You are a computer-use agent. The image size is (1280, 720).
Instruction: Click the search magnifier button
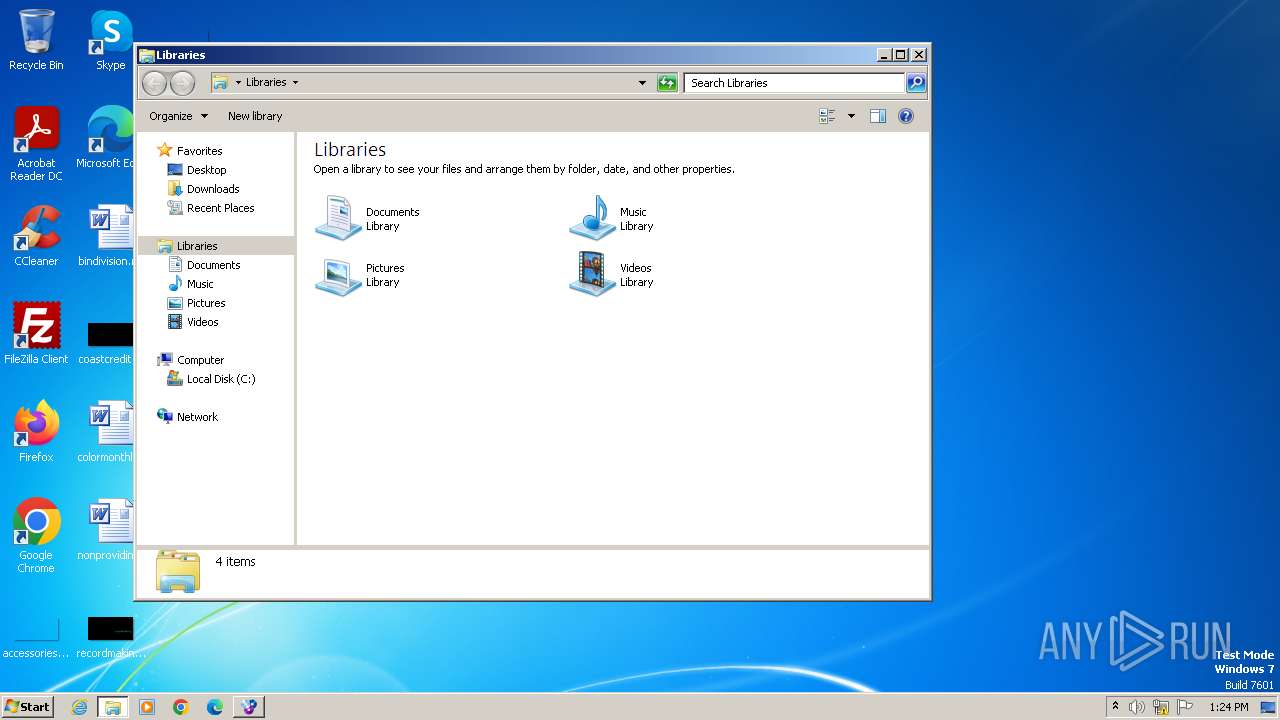pyautogui.click(x=916, y=83)
